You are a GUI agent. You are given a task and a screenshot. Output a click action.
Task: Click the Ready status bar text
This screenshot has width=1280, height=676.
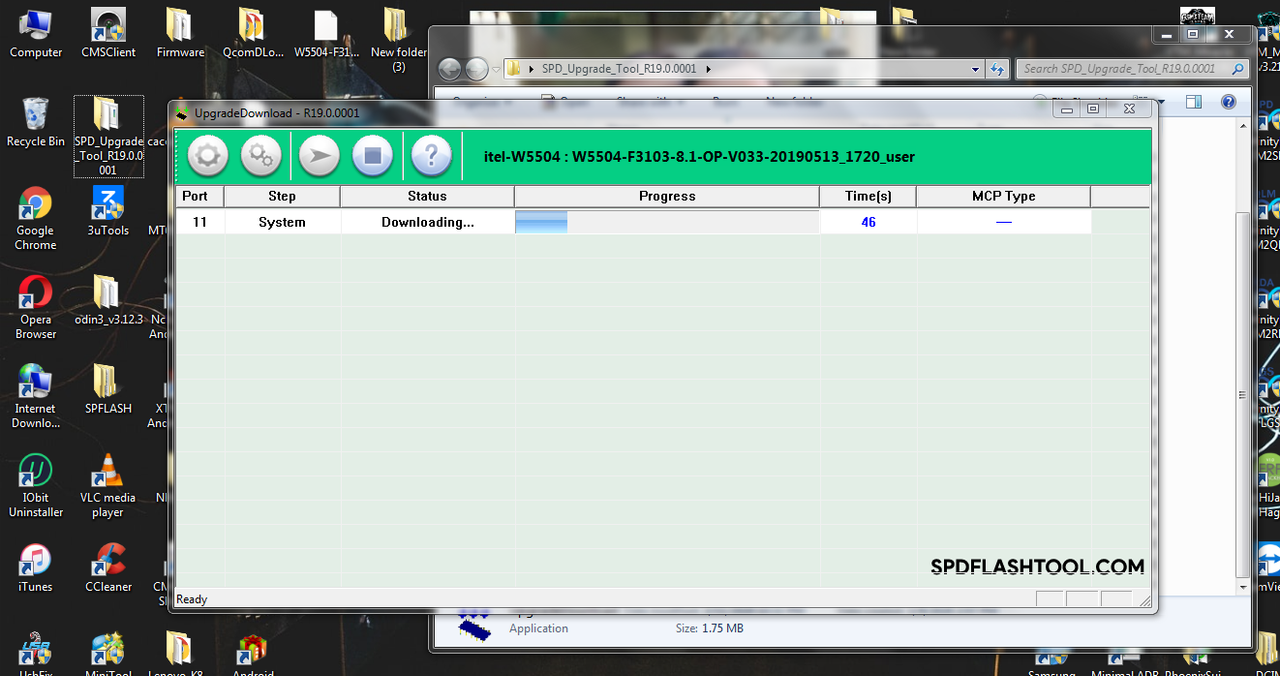pyautogui.click(x=192, y=599)
